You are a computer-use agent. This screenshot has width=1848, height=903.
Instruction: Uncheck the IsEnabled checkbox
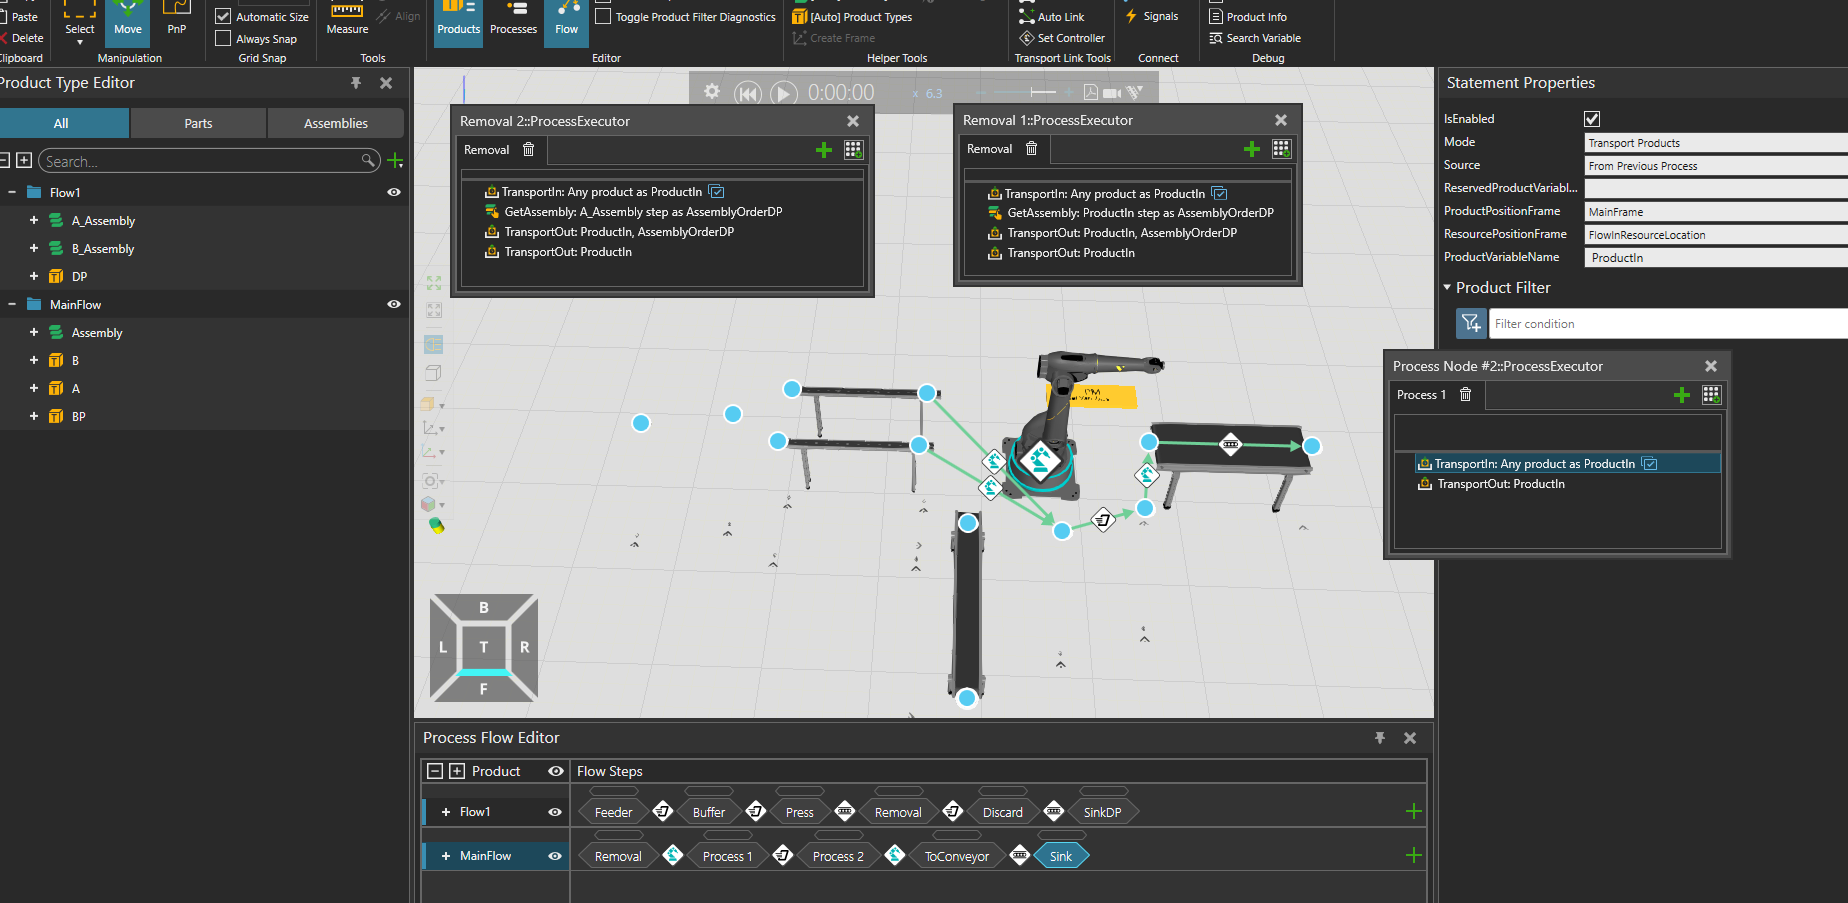point(1592,119)
